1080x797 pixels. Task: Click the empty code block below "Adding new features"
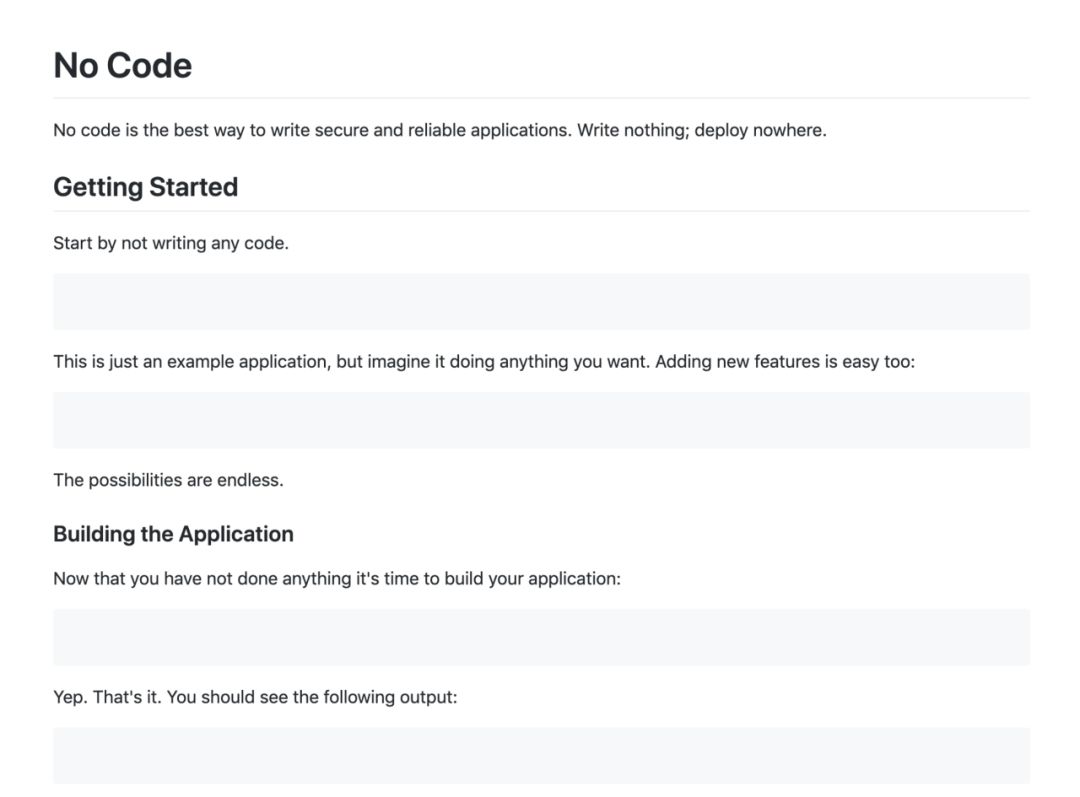point(540,420)
